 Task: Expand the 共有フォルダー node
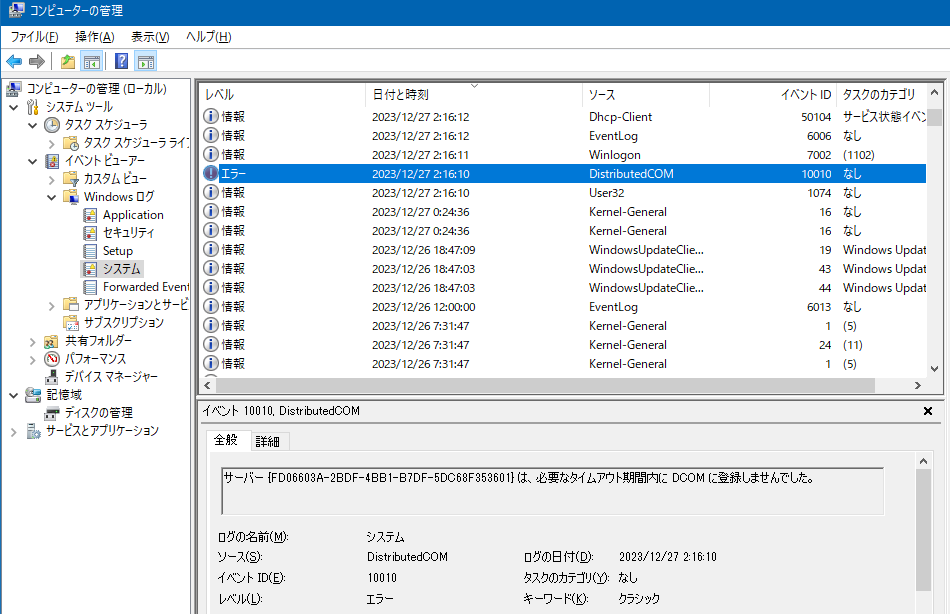click(33, 341)
